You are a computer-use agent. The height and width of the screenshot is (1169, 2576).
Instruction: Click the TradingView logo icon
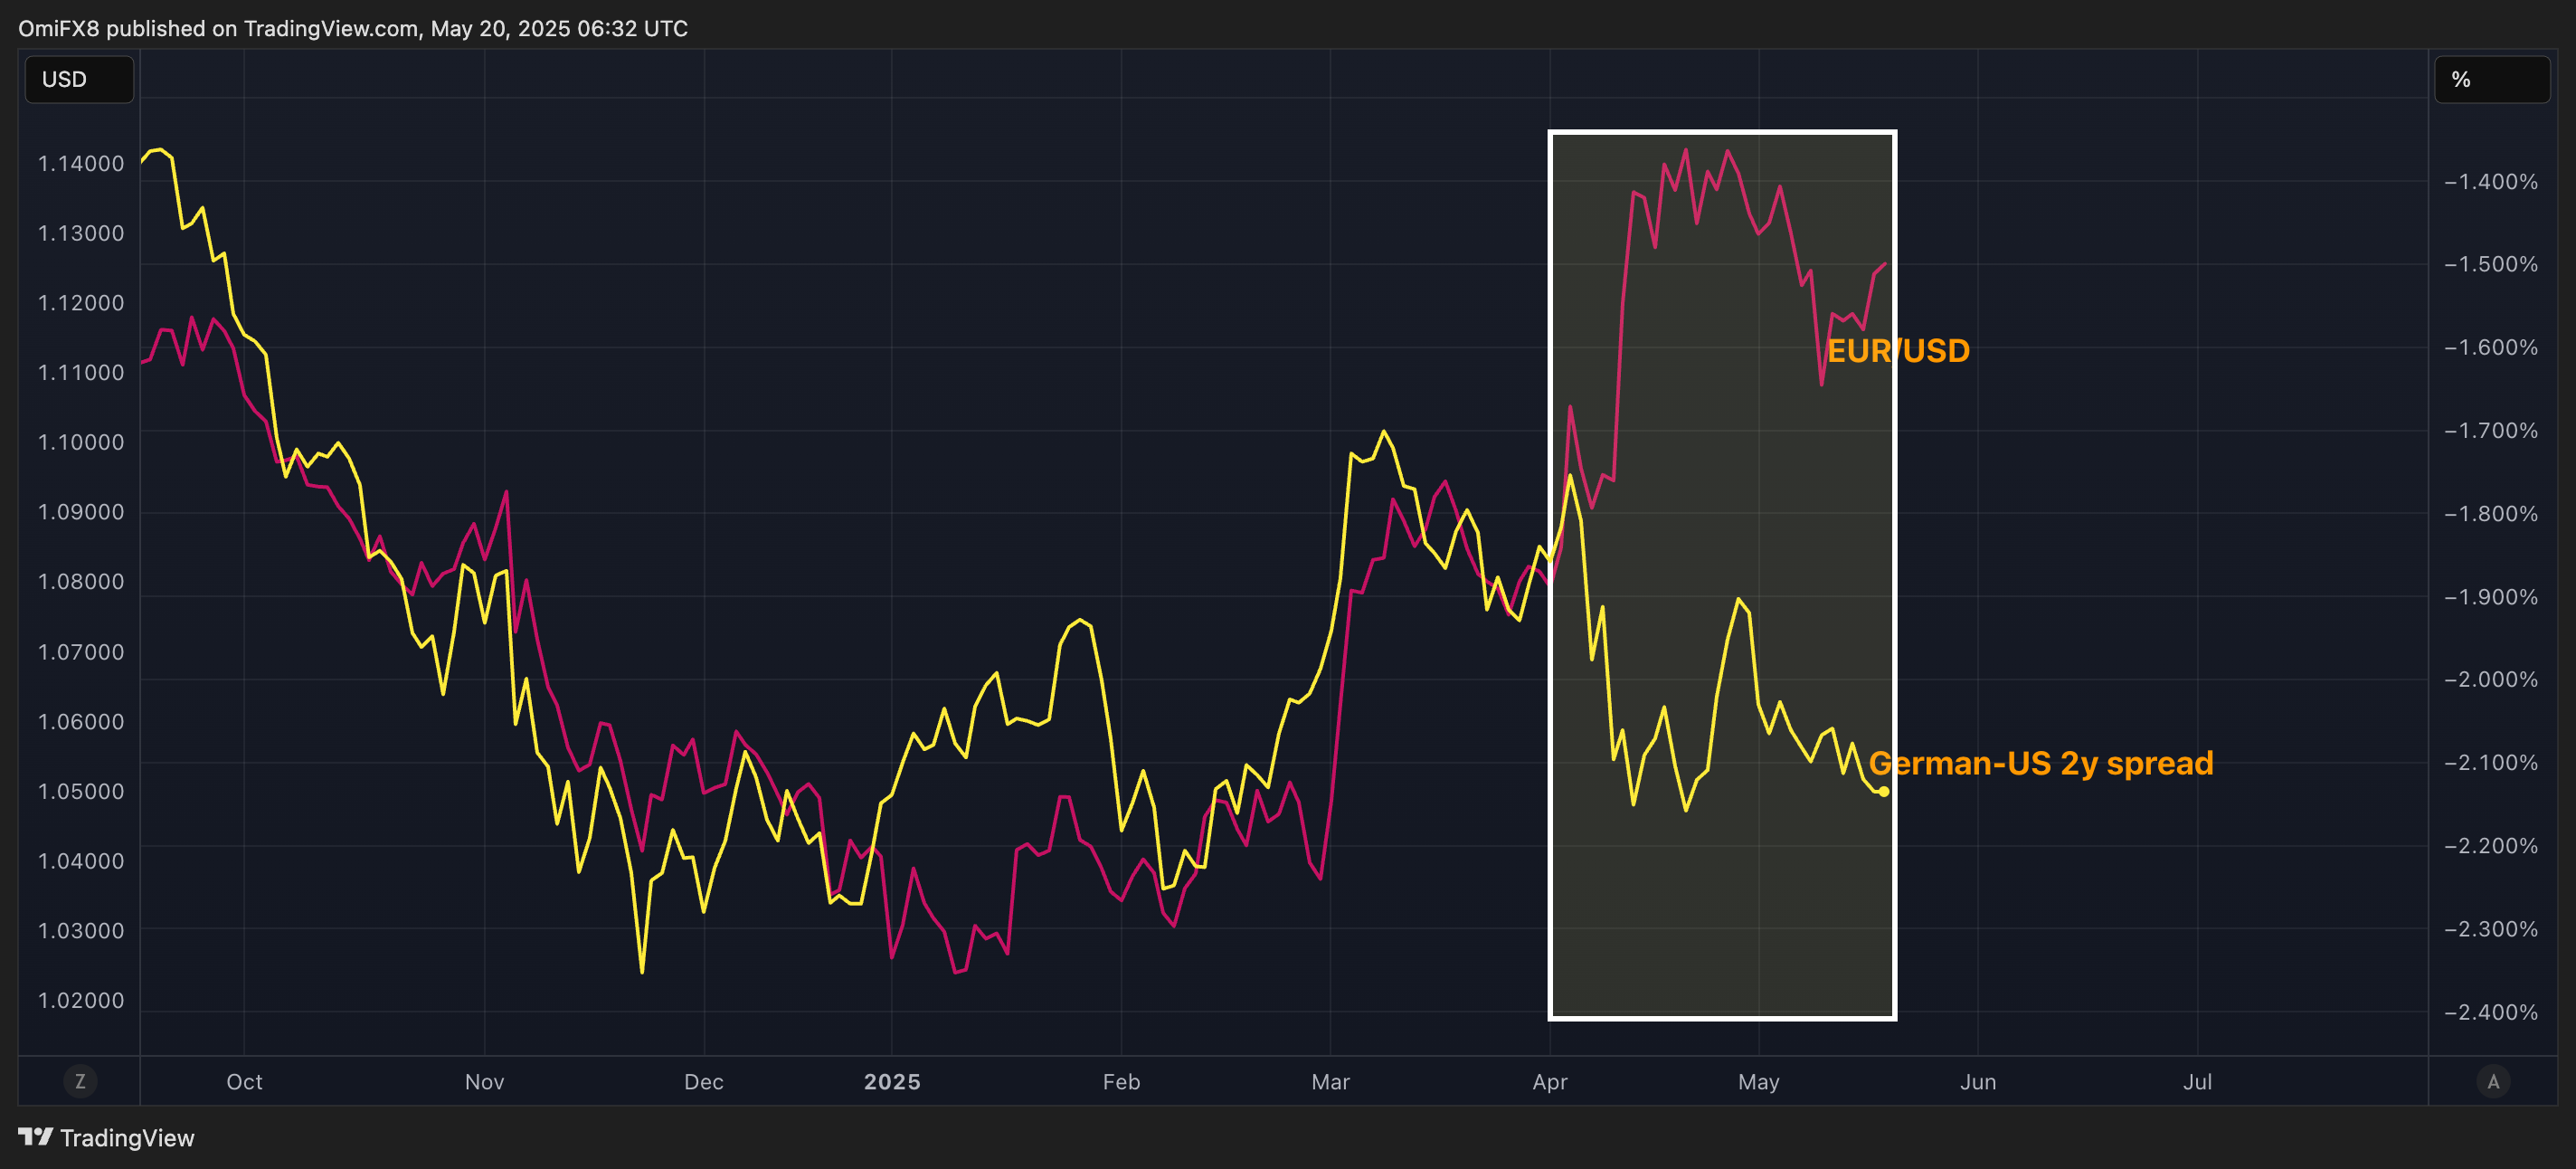35,1137
